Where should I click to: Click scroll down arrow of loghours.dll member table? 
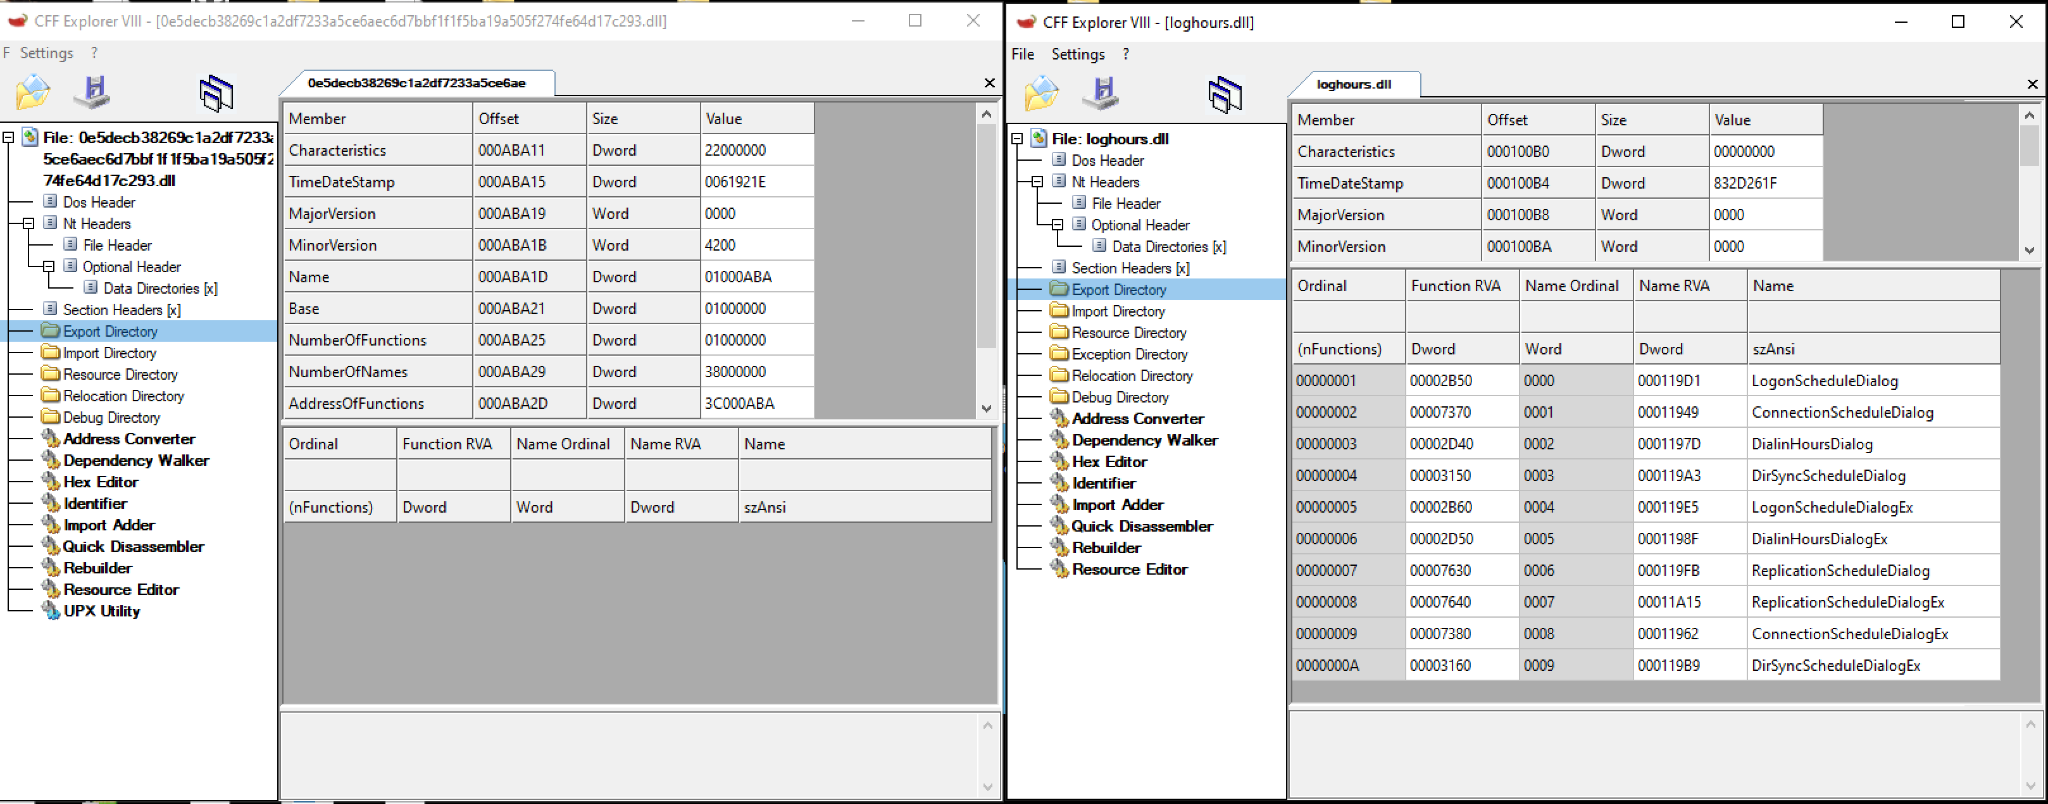pos(2029,250)
